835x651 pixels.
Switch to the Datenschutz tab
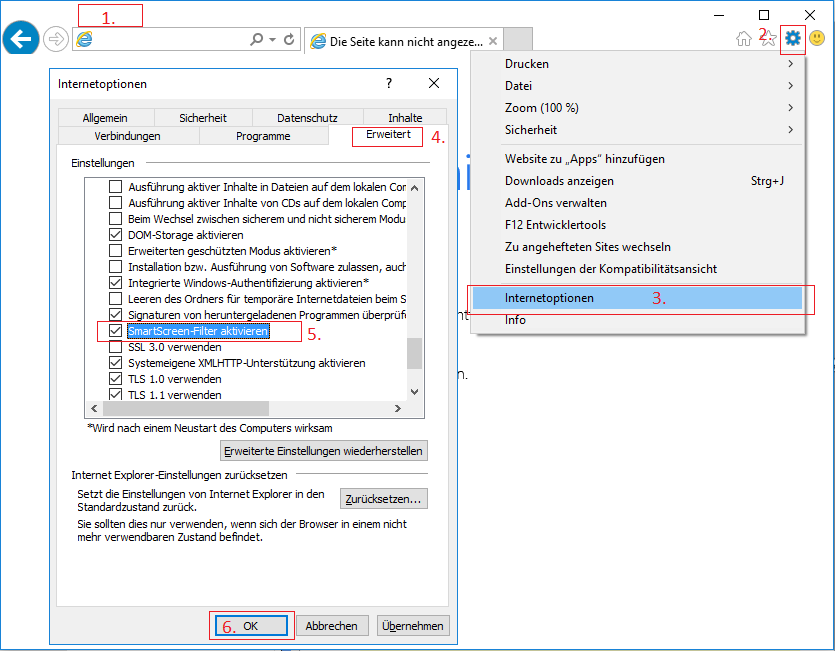point(307,118)
